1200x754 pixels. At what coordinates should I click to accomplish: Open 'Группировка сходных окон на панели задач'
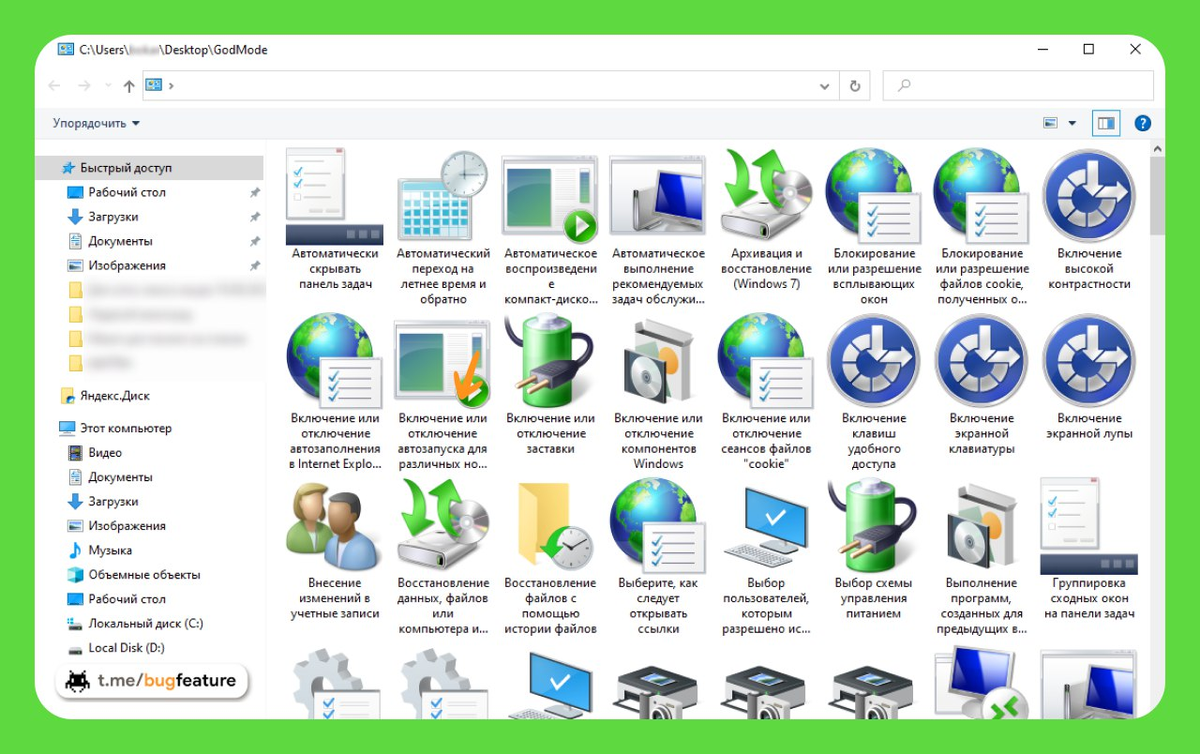click(1089, 550)
